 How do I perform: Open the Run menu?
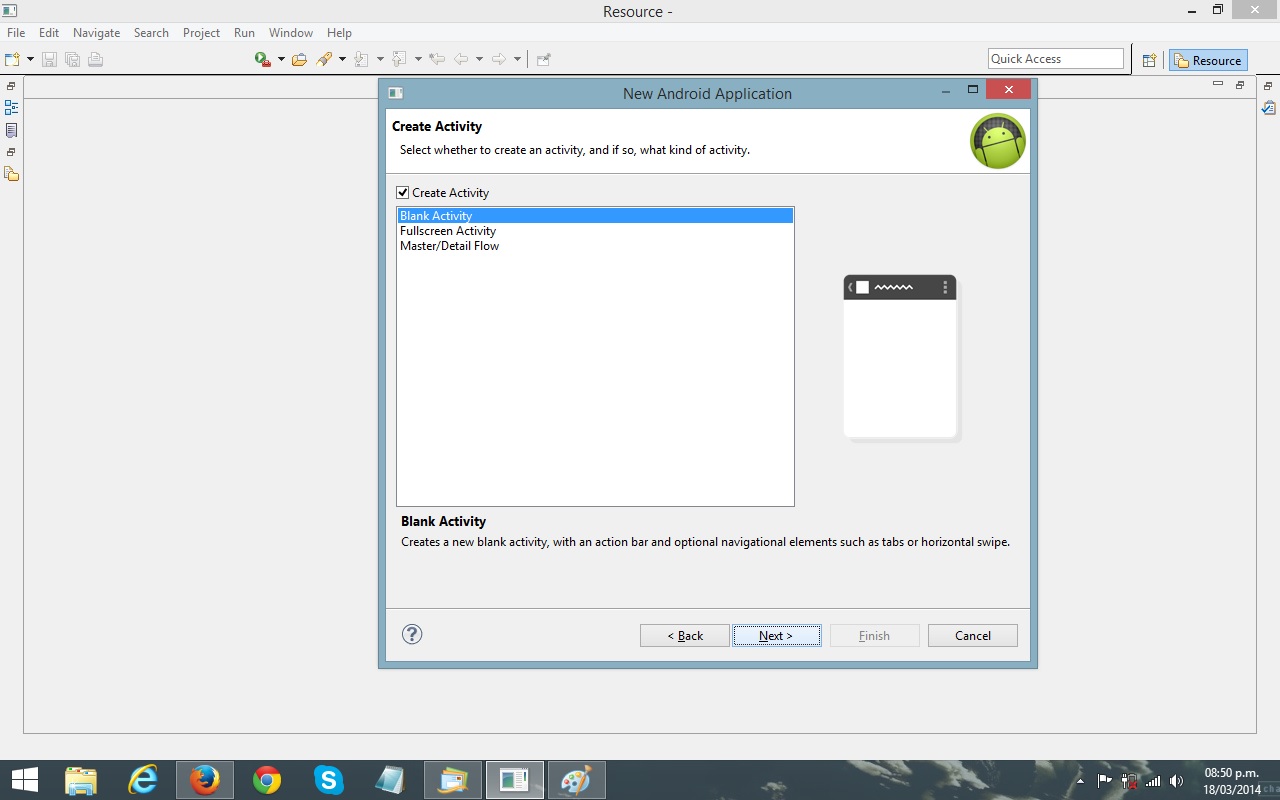pos(244,33)
